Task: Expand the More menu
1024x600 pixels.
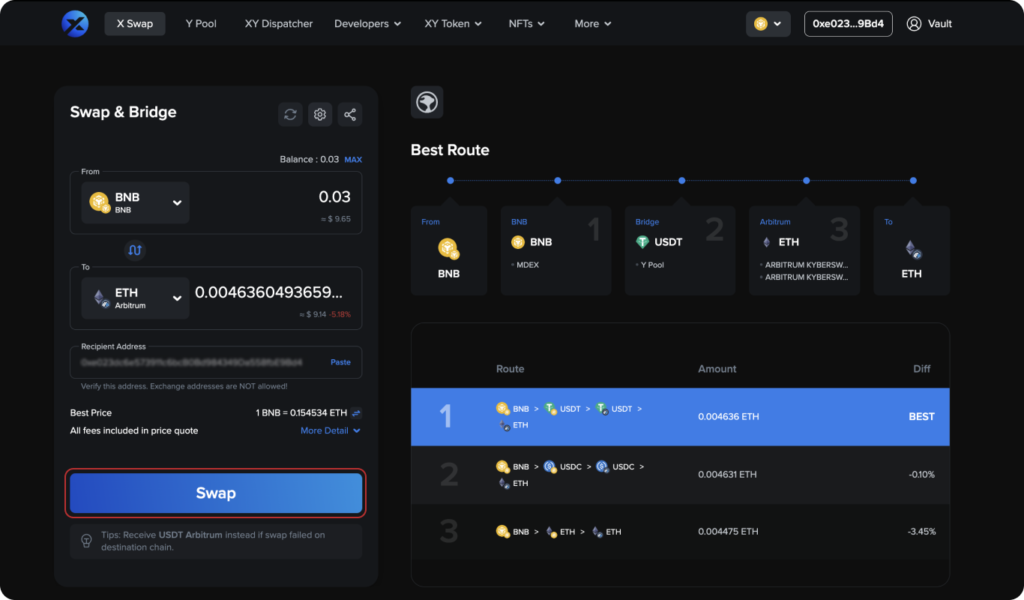Action: [593, 24]
